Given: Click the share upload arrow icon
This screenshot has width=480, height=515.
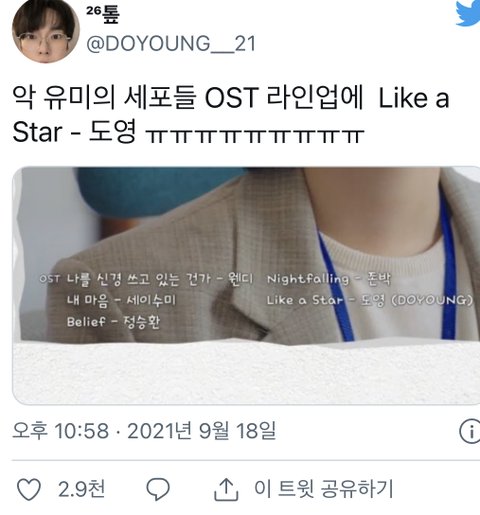Looking at the screenshot, I should [x=226, y=489].
